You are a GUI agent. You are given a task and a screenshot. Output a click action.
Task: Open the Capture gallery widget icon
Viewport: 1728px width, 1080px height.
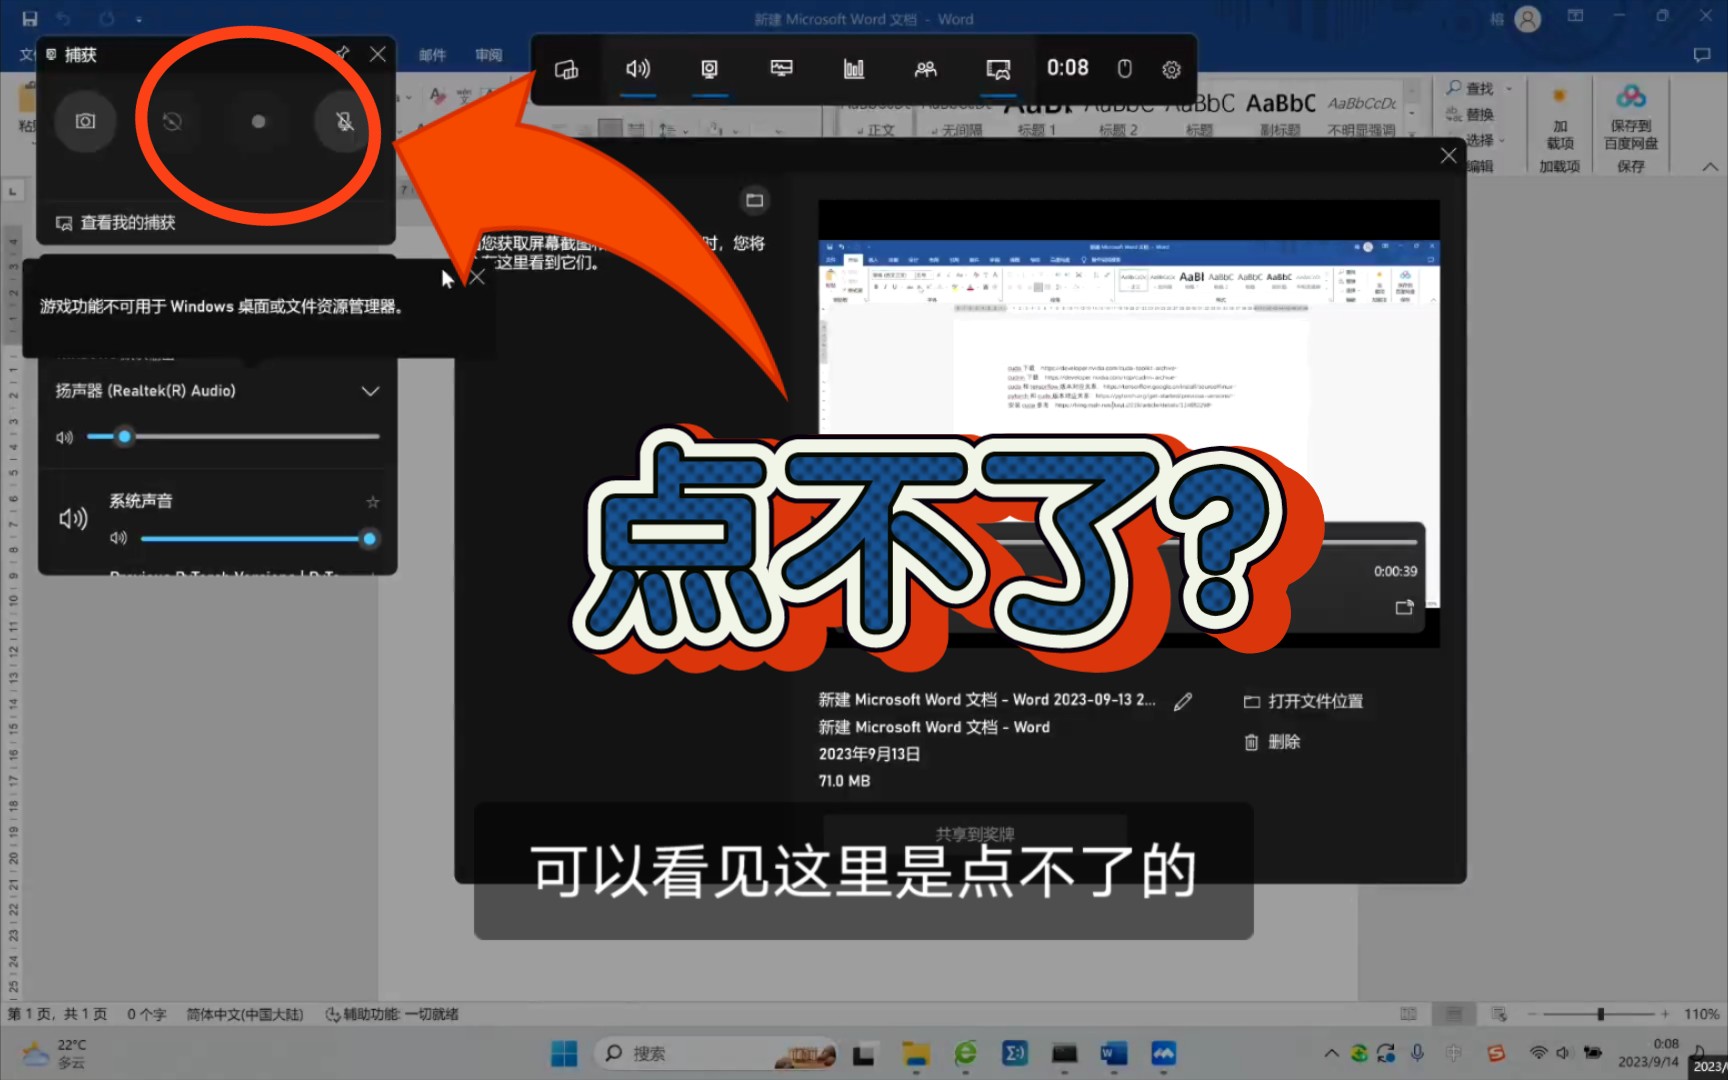tap(709, 68)
